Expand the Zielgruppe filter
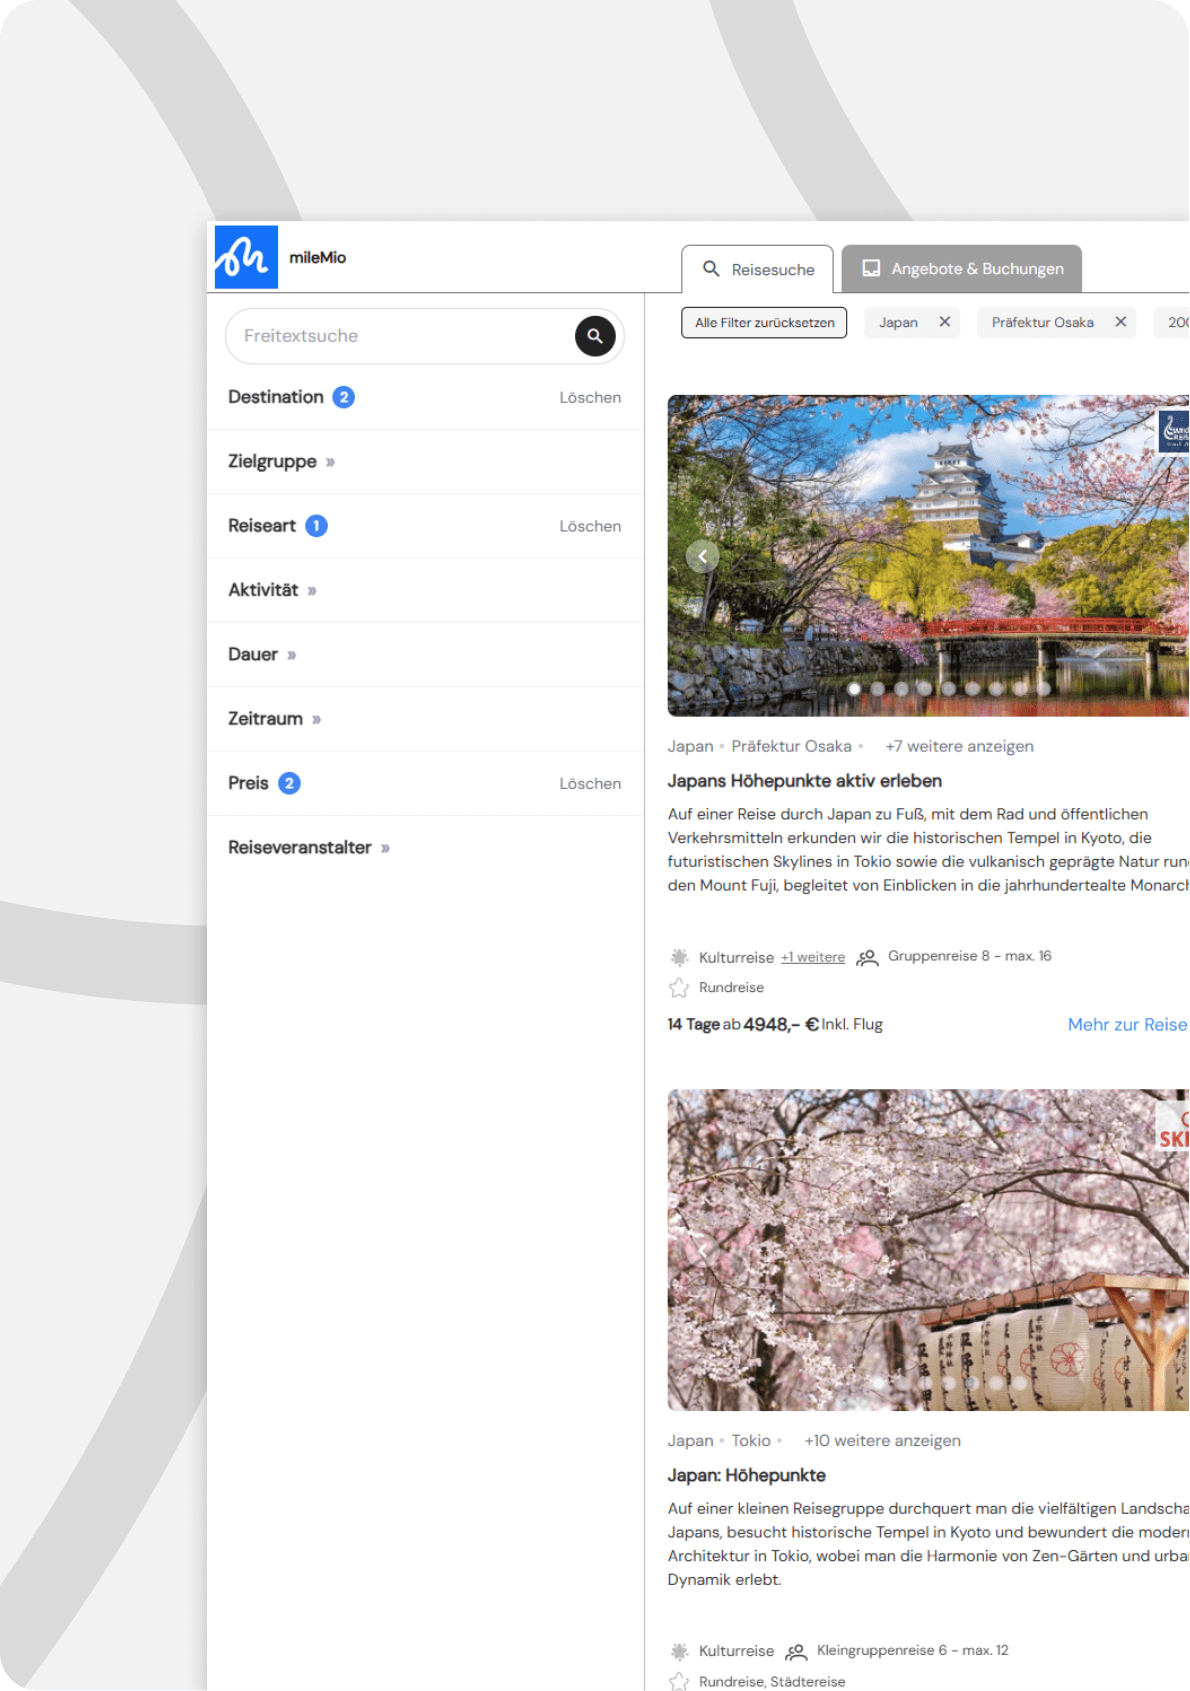The height and width of the screenshot is (1691, 1190). tap(281, 462)
